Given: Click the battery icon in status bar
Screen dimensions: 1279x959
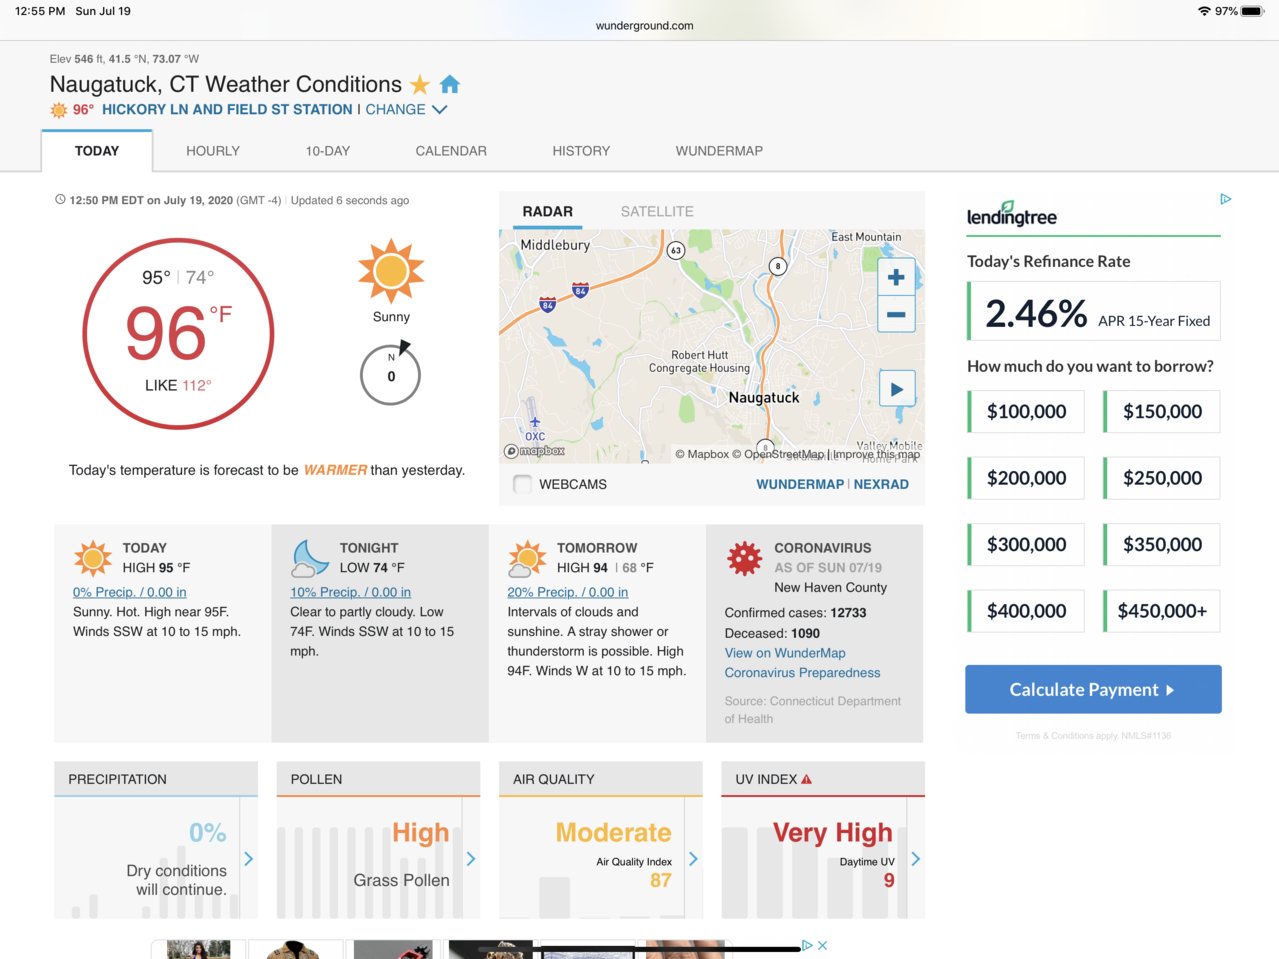Looking at the screenshot, I should click(1252, 11).
